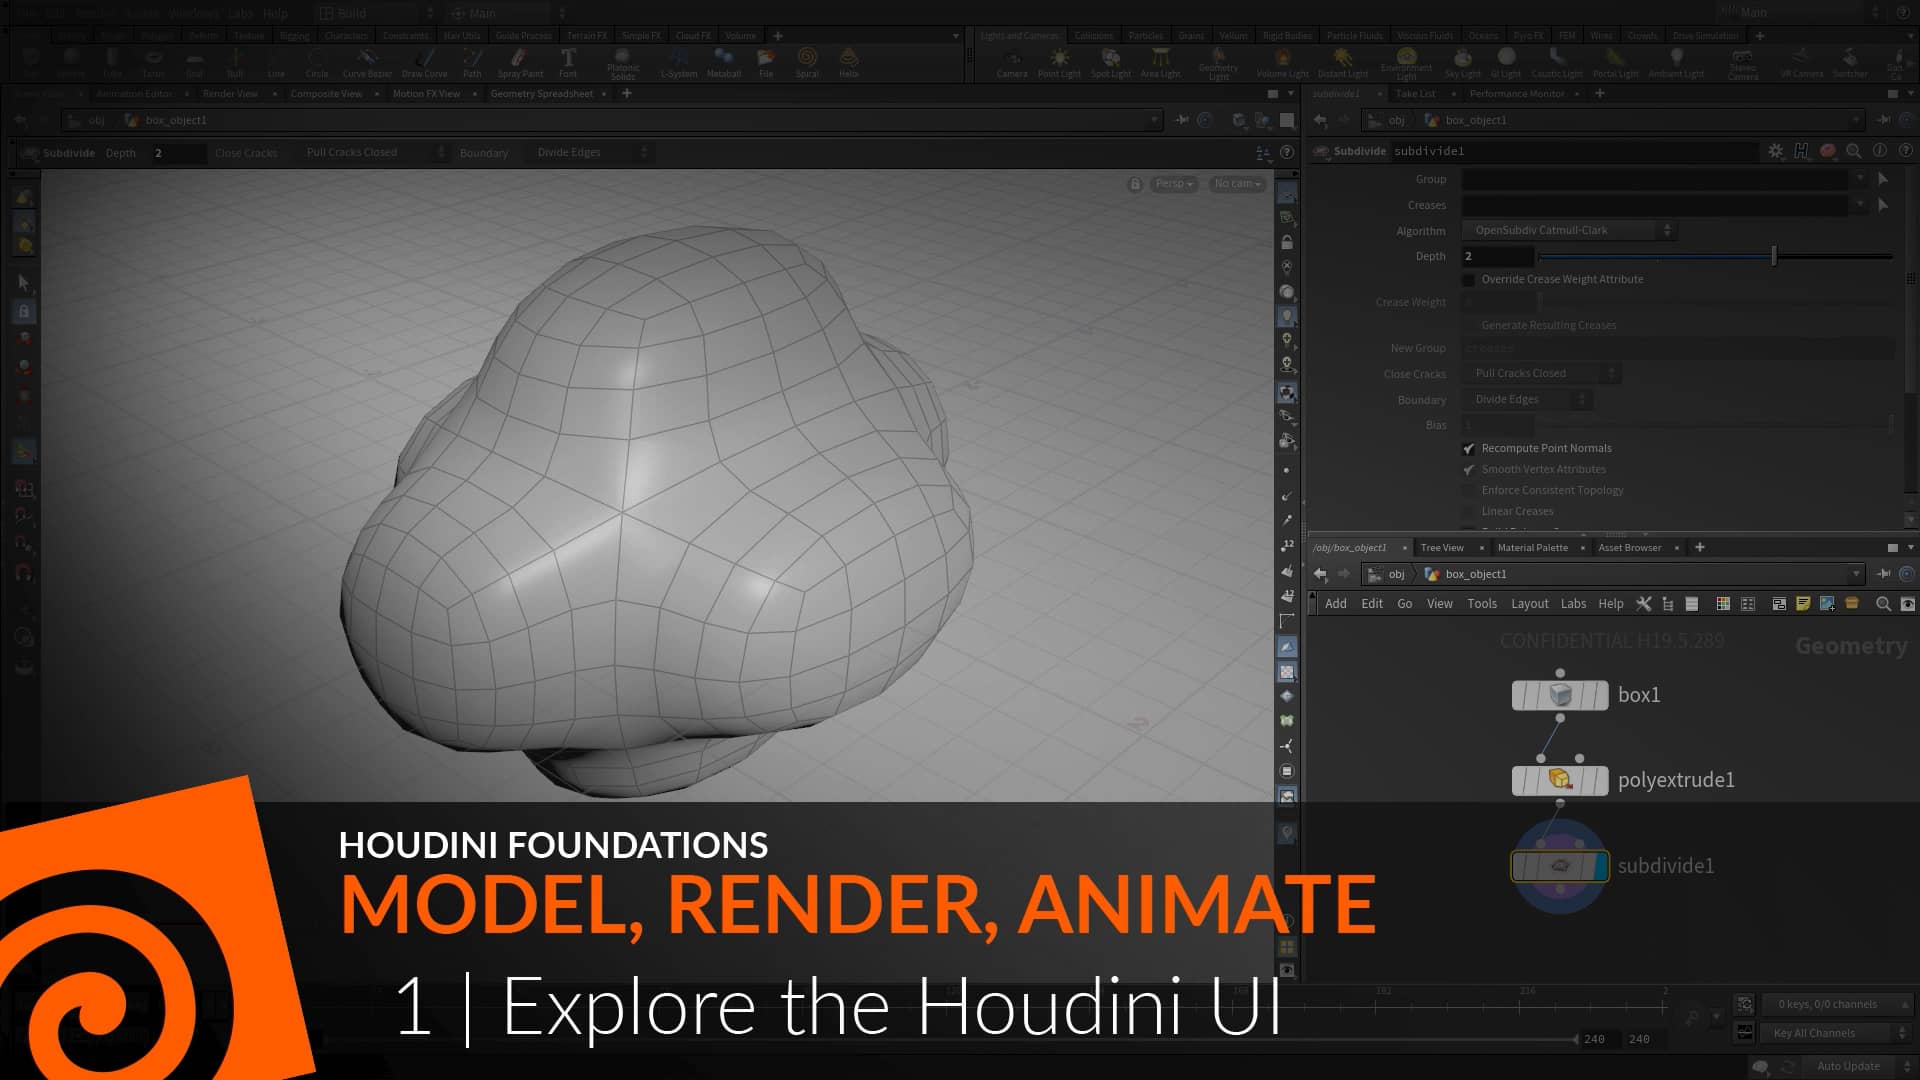
Task: Add a Camera from the Lights and Cameras shelf
Action: coord(1012,62)
